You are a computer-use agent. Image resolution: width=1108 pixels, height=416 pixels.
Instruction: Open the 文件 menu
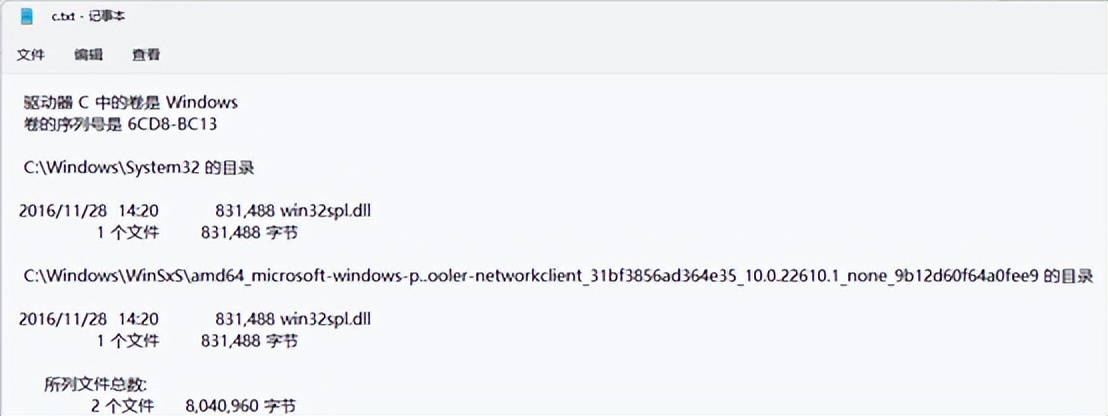pyautogui.click(x=30, y=55)
